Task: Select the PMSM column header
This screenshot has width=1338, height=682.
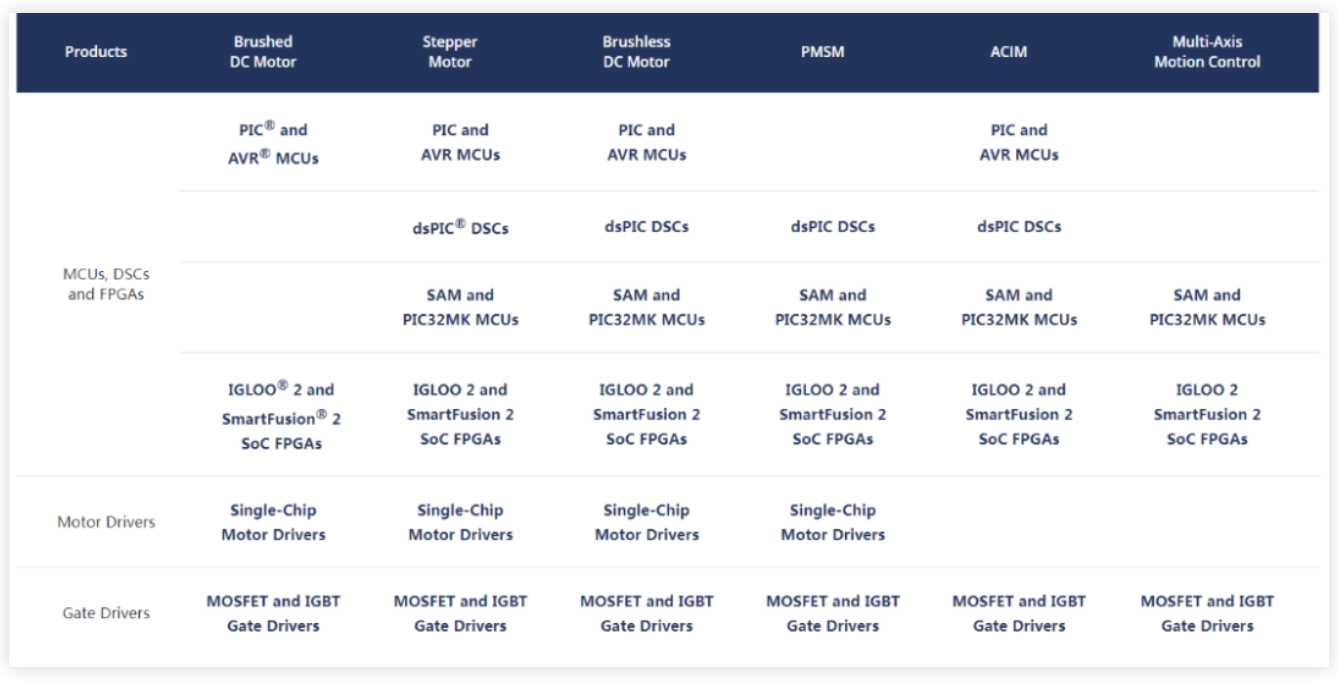Action: 823,52
